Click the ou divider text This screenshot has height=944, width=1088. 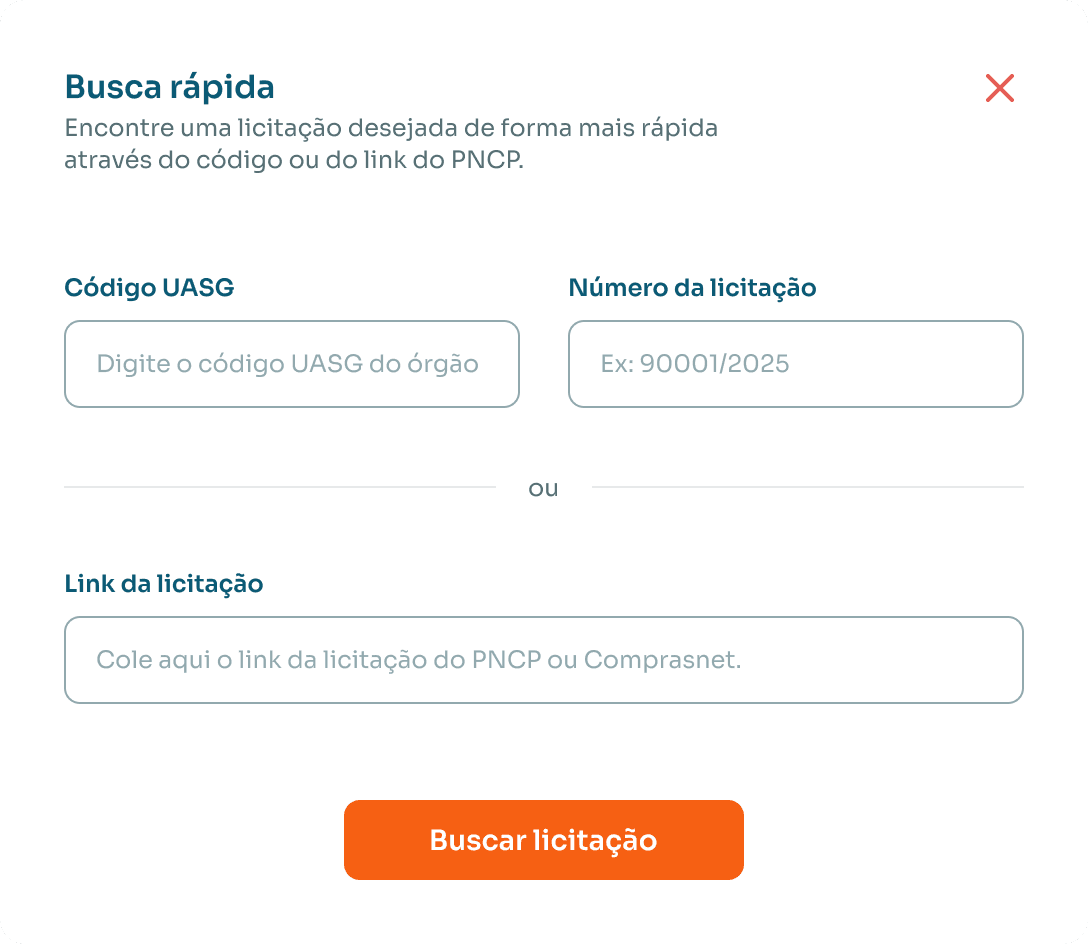(543, 489)
